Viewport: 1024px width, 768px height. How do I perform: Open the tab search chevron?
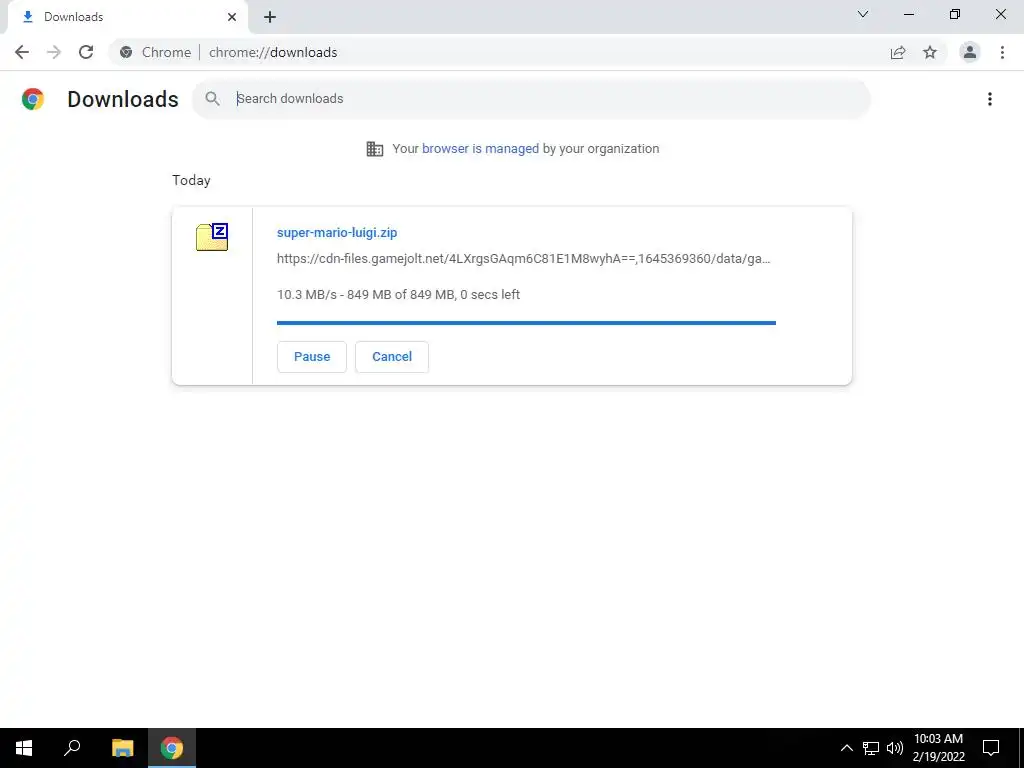(x=863, y=14)
